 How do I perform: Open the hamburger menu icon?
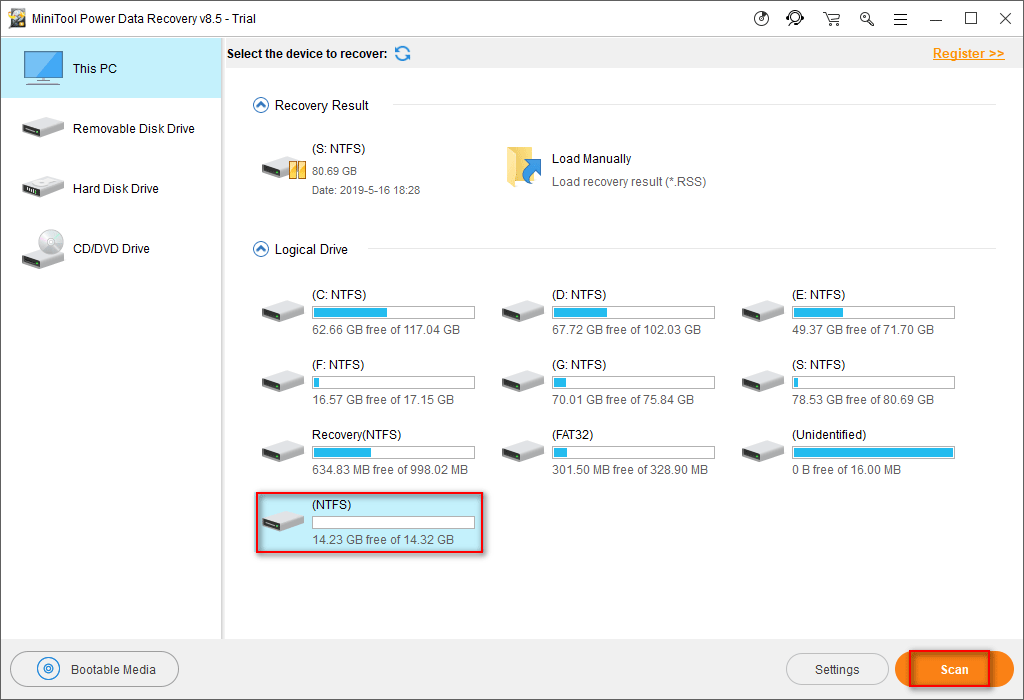pyautogui.click(x=901, y=20)
